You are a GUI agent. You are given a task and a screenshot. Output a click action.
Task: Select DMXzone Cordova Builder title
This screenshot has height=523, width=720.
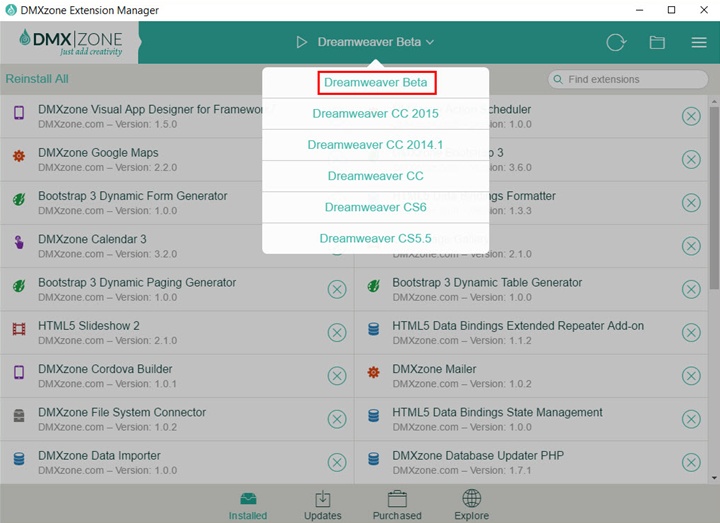(x=105, y=369)
